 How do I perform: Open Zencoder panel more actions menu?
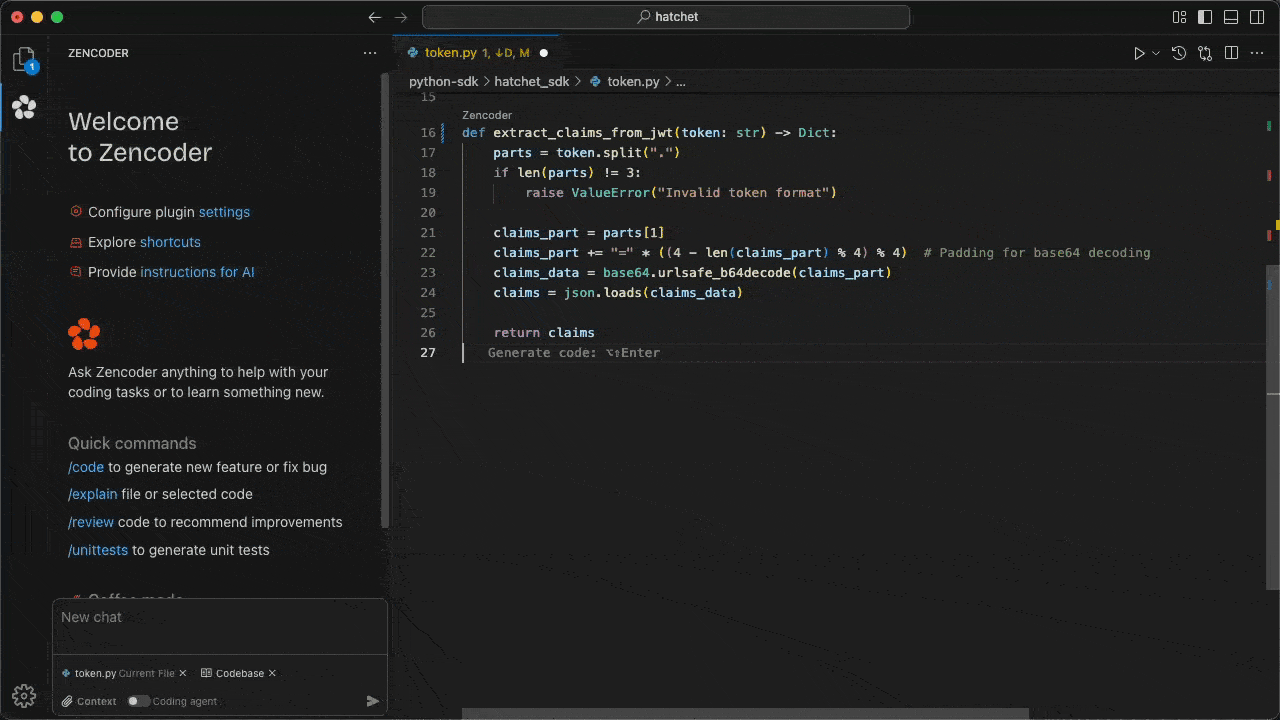370,53
